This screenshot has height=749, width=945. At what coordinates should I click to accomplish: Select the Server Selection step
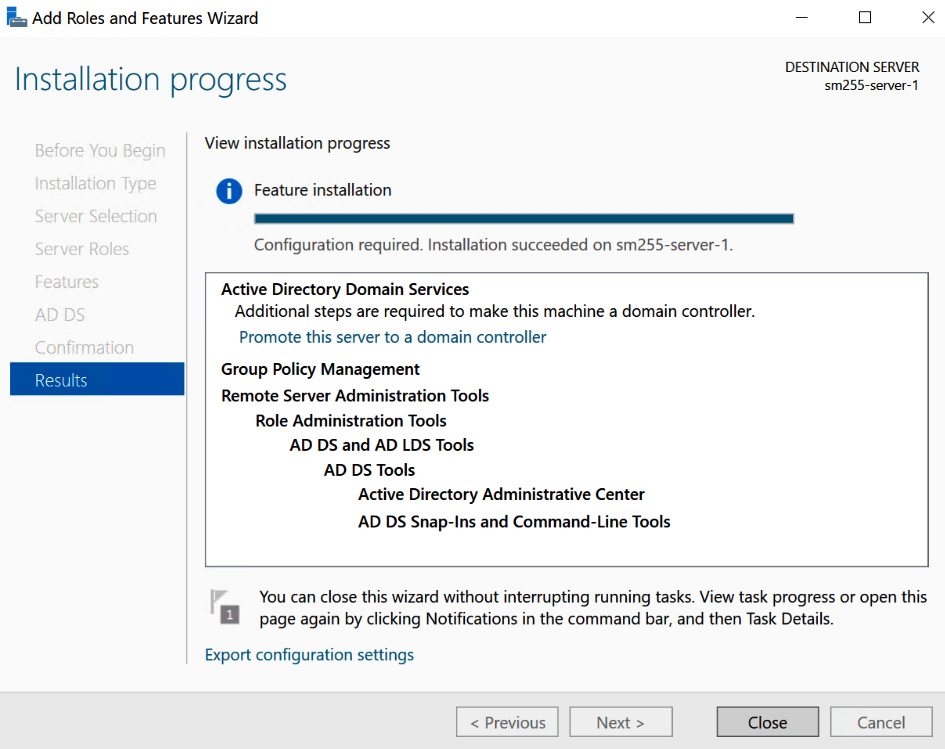[96, 216]
